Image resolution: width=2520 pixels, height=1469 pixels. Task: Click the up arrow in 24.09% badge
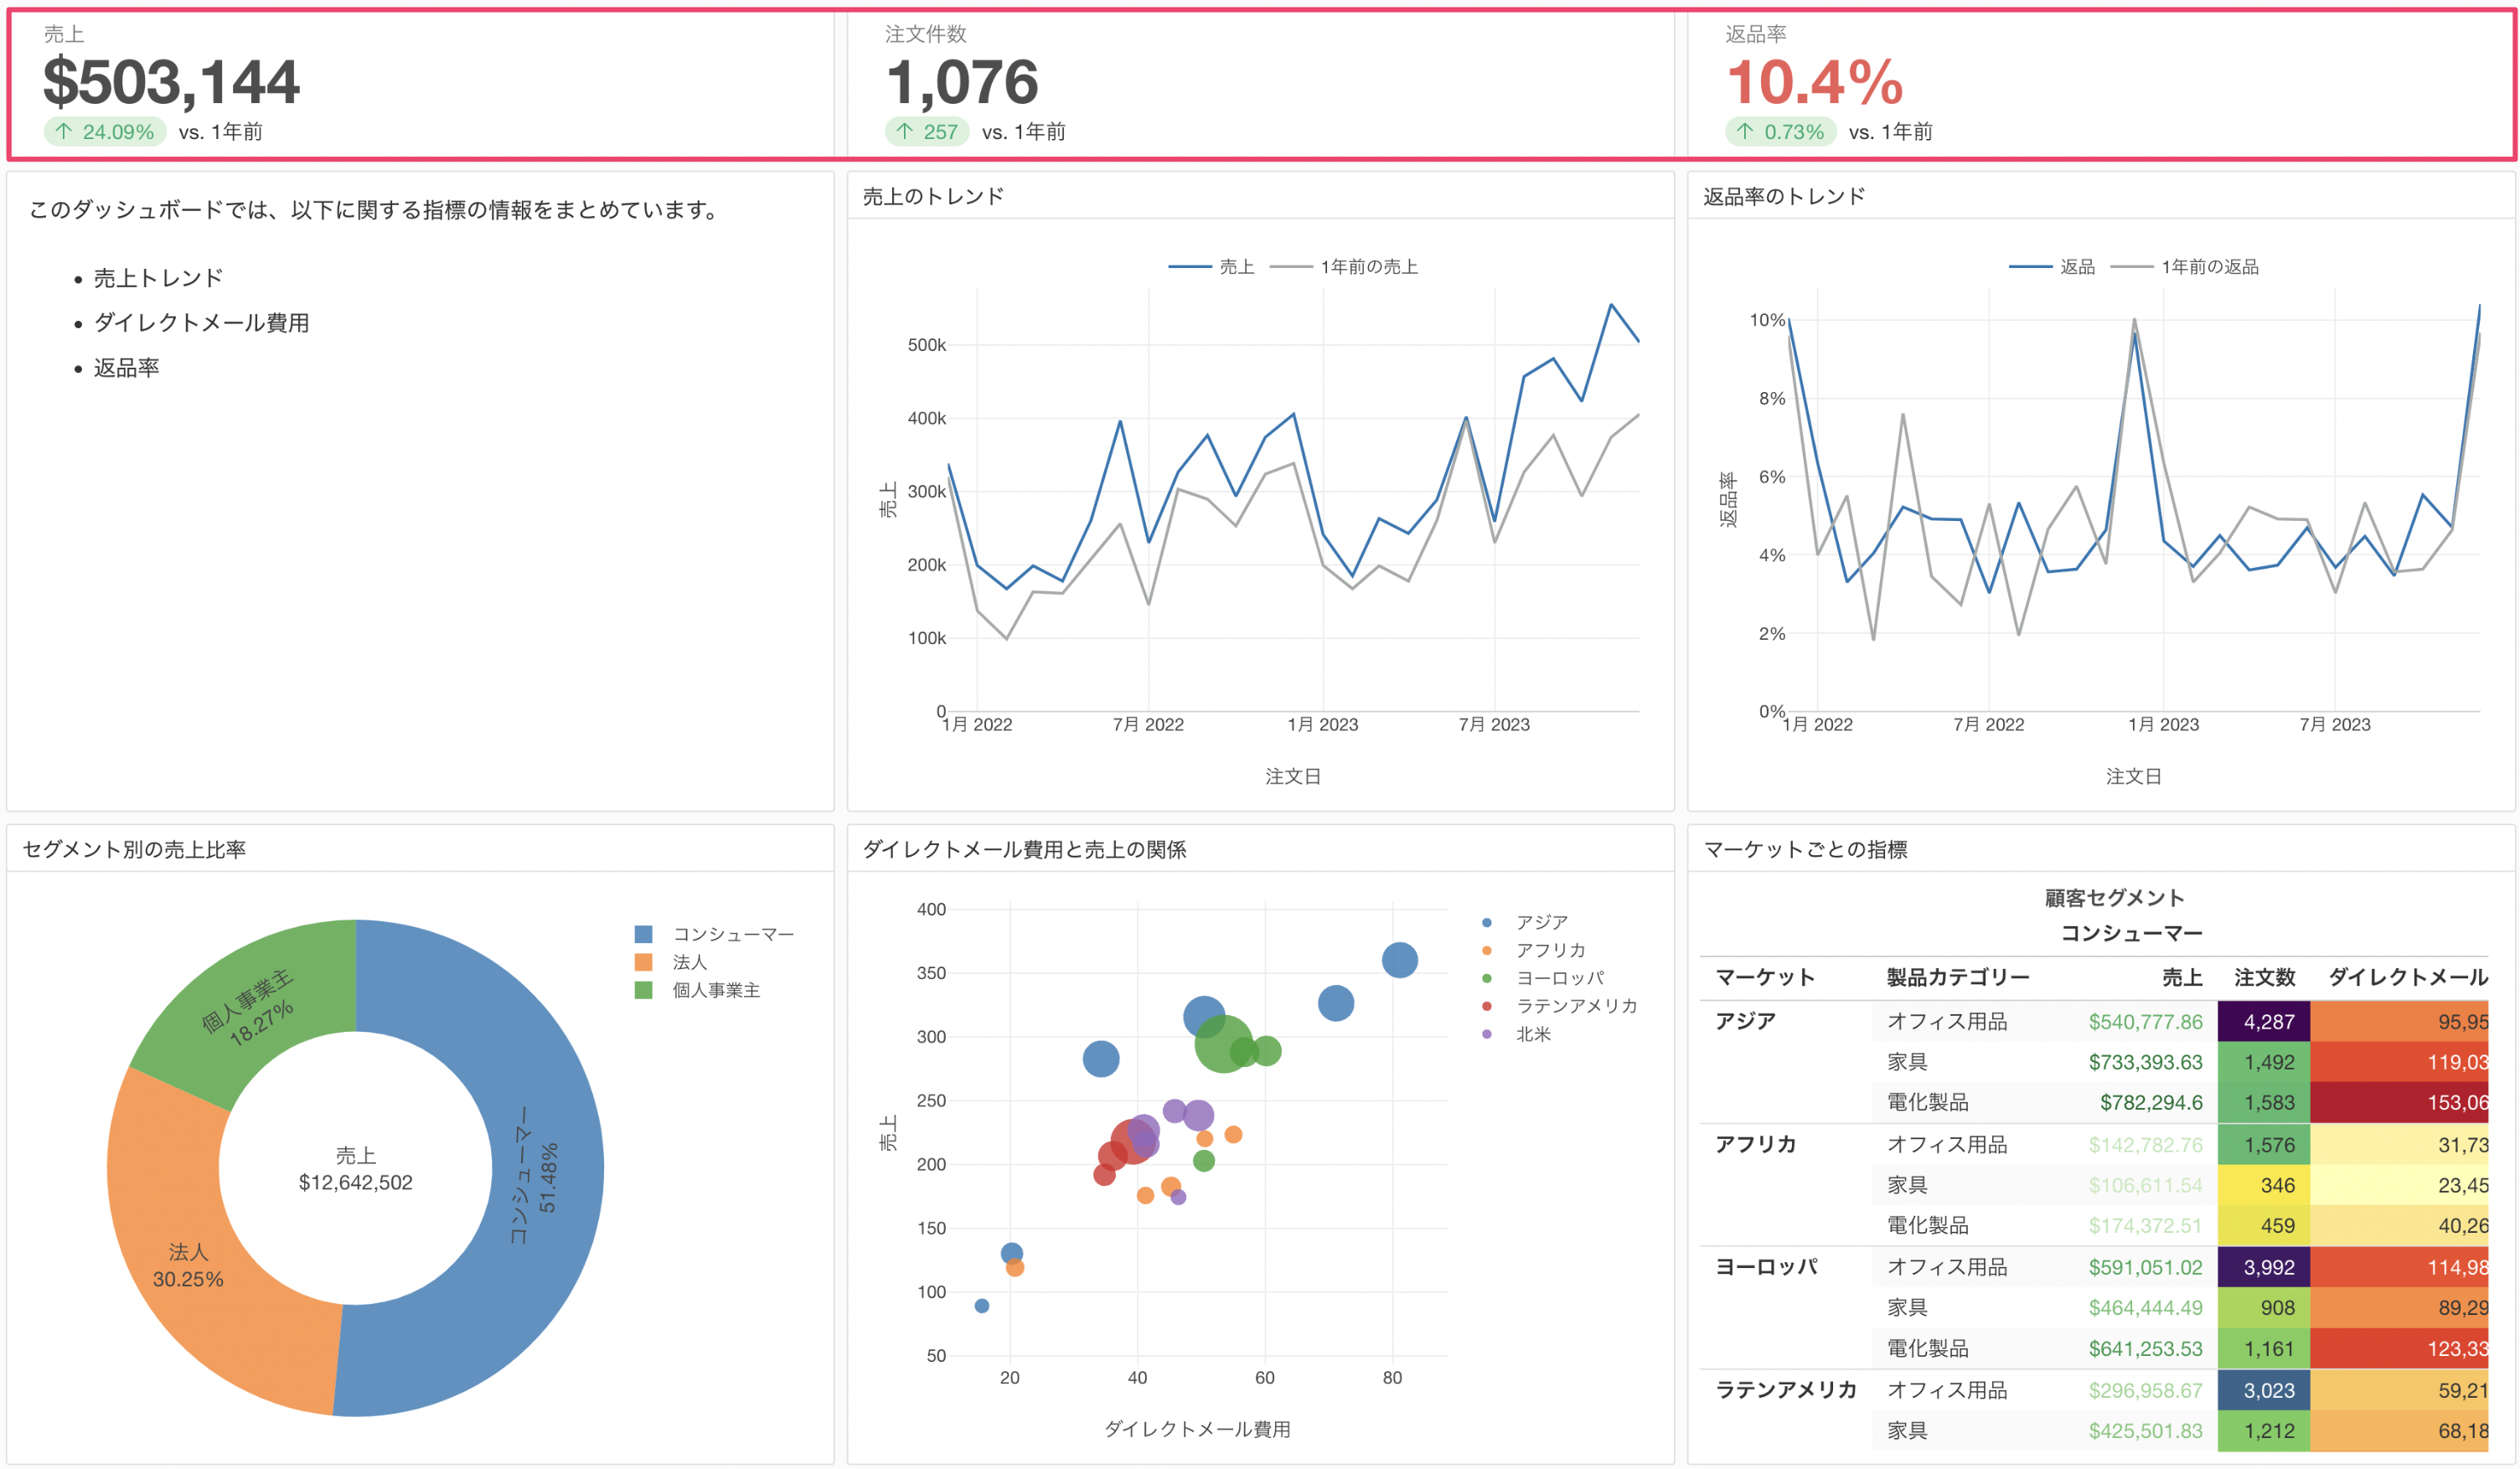tap(64, 131)
